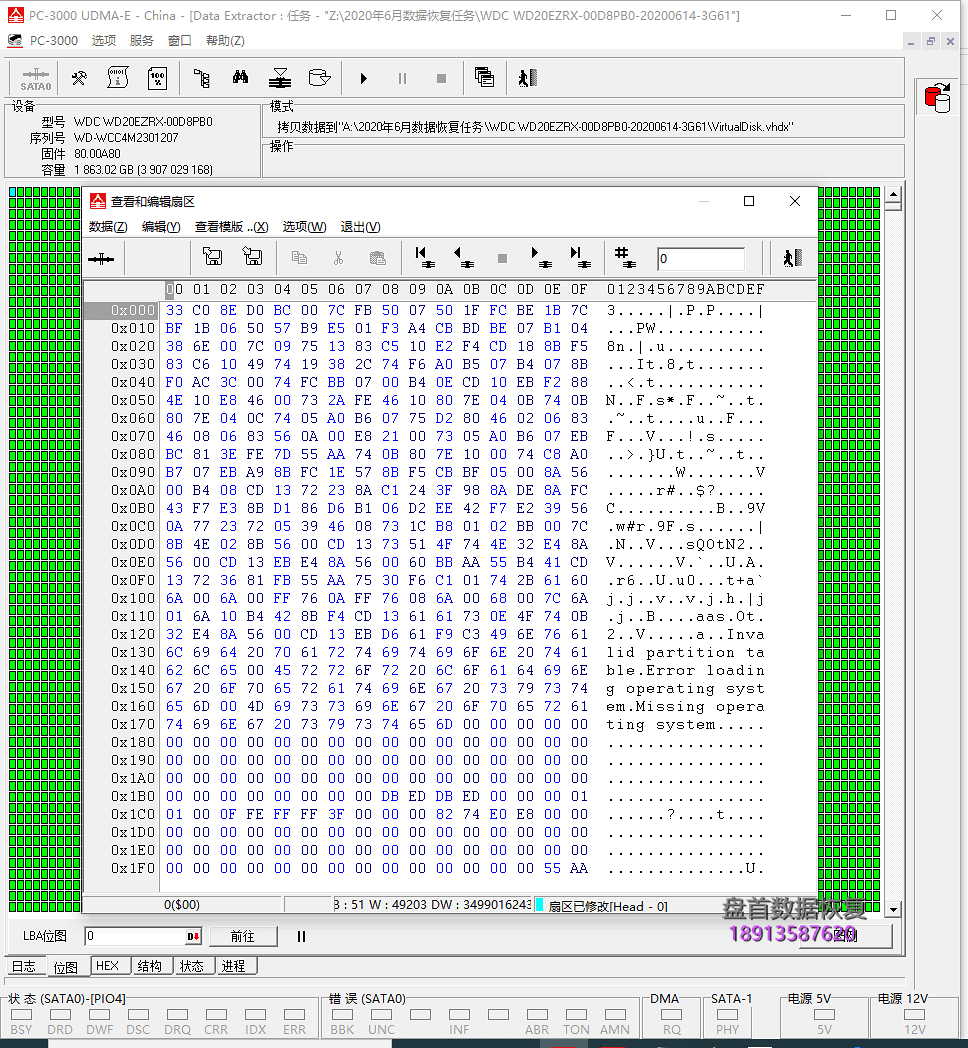Click the bitmap scrollbar up arrow

click(894, 195)
